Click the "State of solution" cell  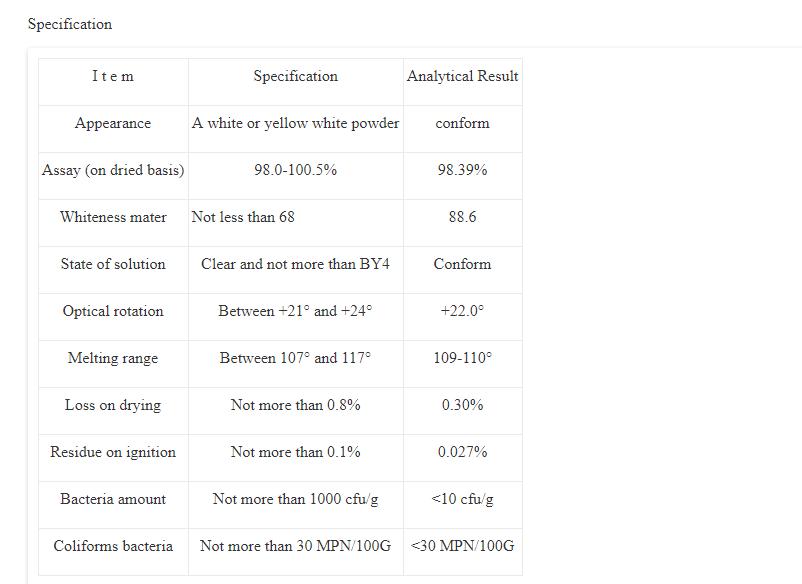(x=113, y=264)
